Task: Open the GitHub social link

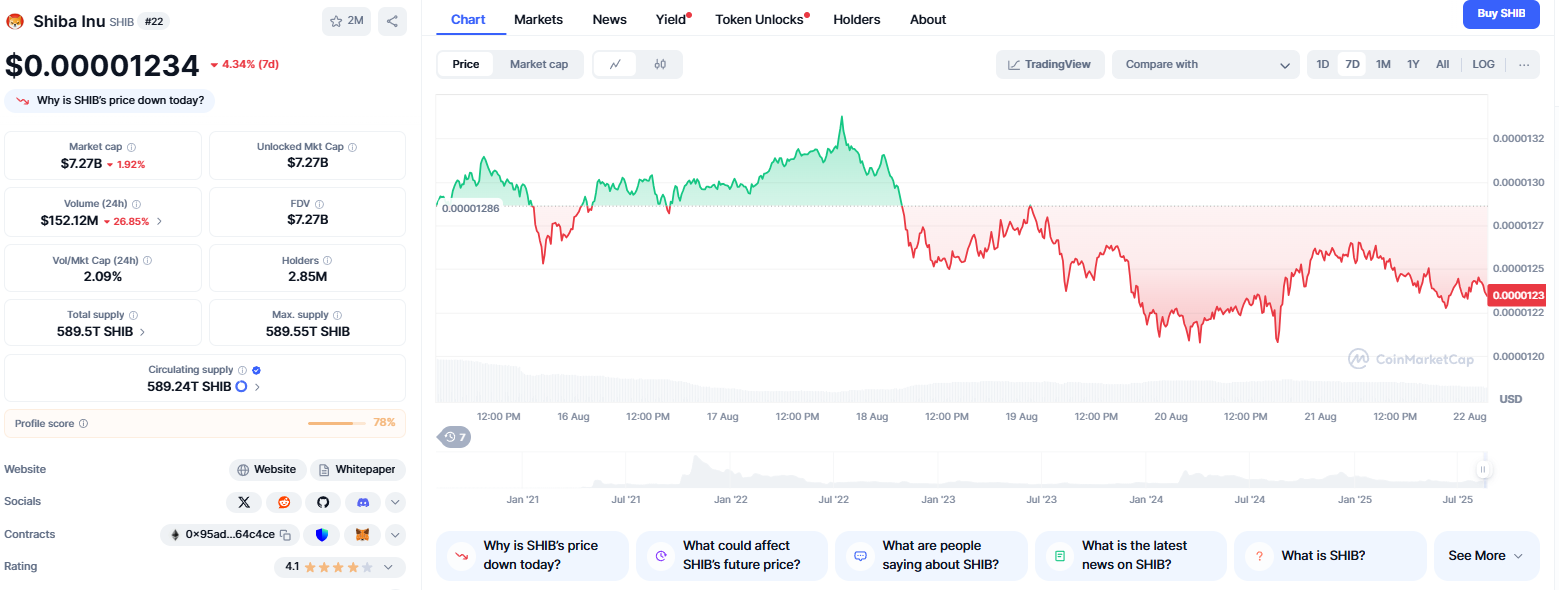Action: 323,502
